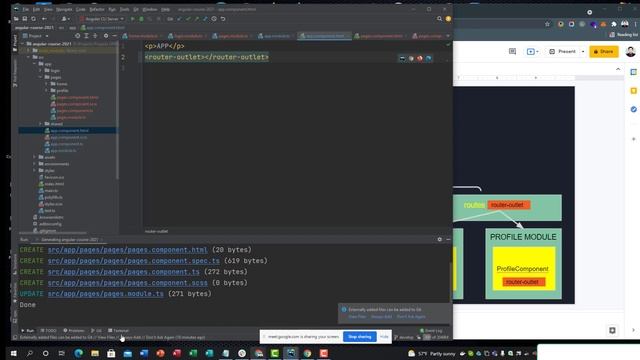Open the pages.component.spec.ts link in output
Screen dimensions: 640x360
[133, 261]
